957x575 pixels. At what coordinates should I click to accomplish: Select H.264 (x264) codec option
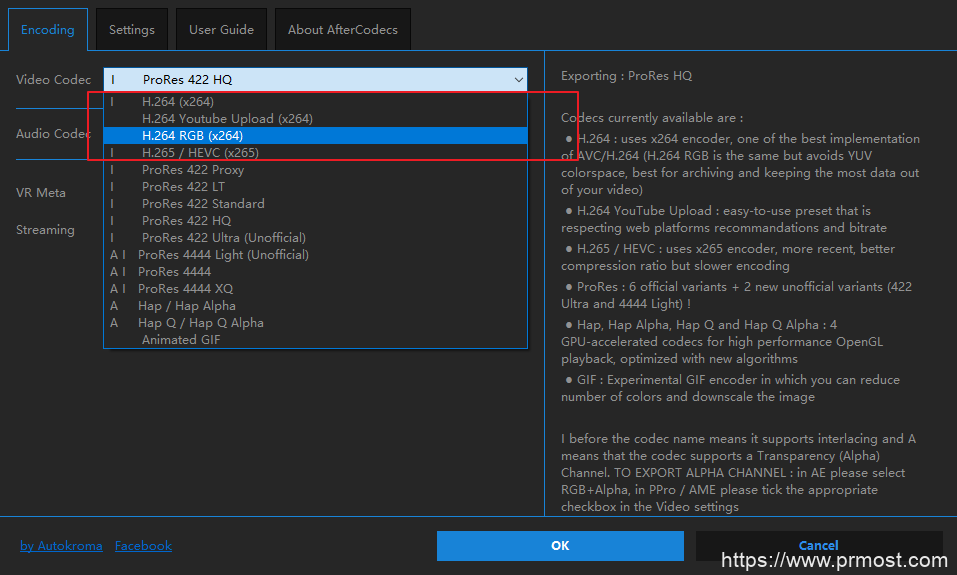tap(316, 101)
